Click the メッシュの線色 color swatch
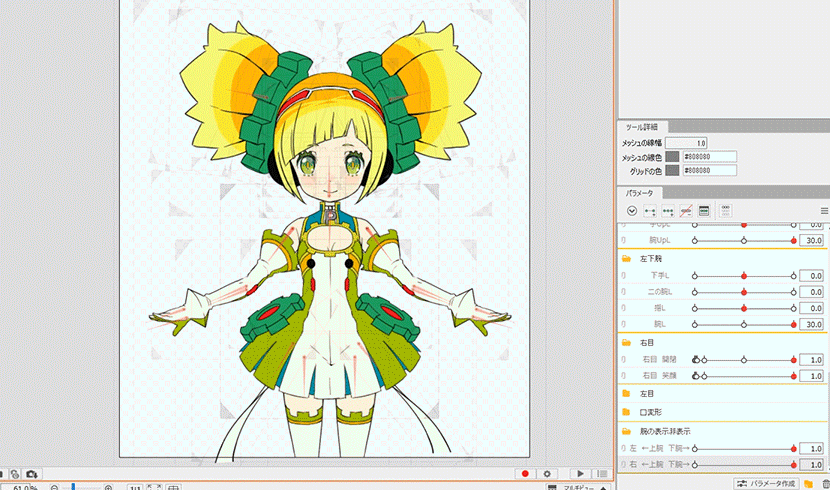The image size is (830, 490). click(672, 156)
